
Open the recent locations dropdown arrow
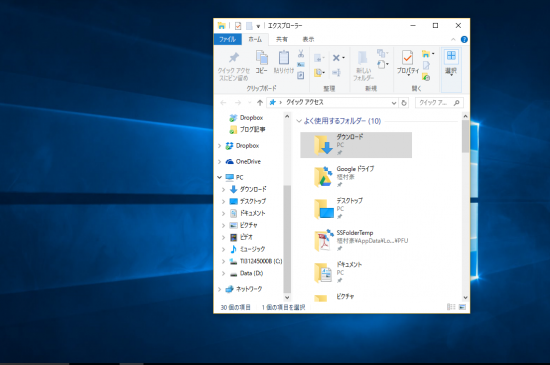pyautogui.click(x=249, y=103)
